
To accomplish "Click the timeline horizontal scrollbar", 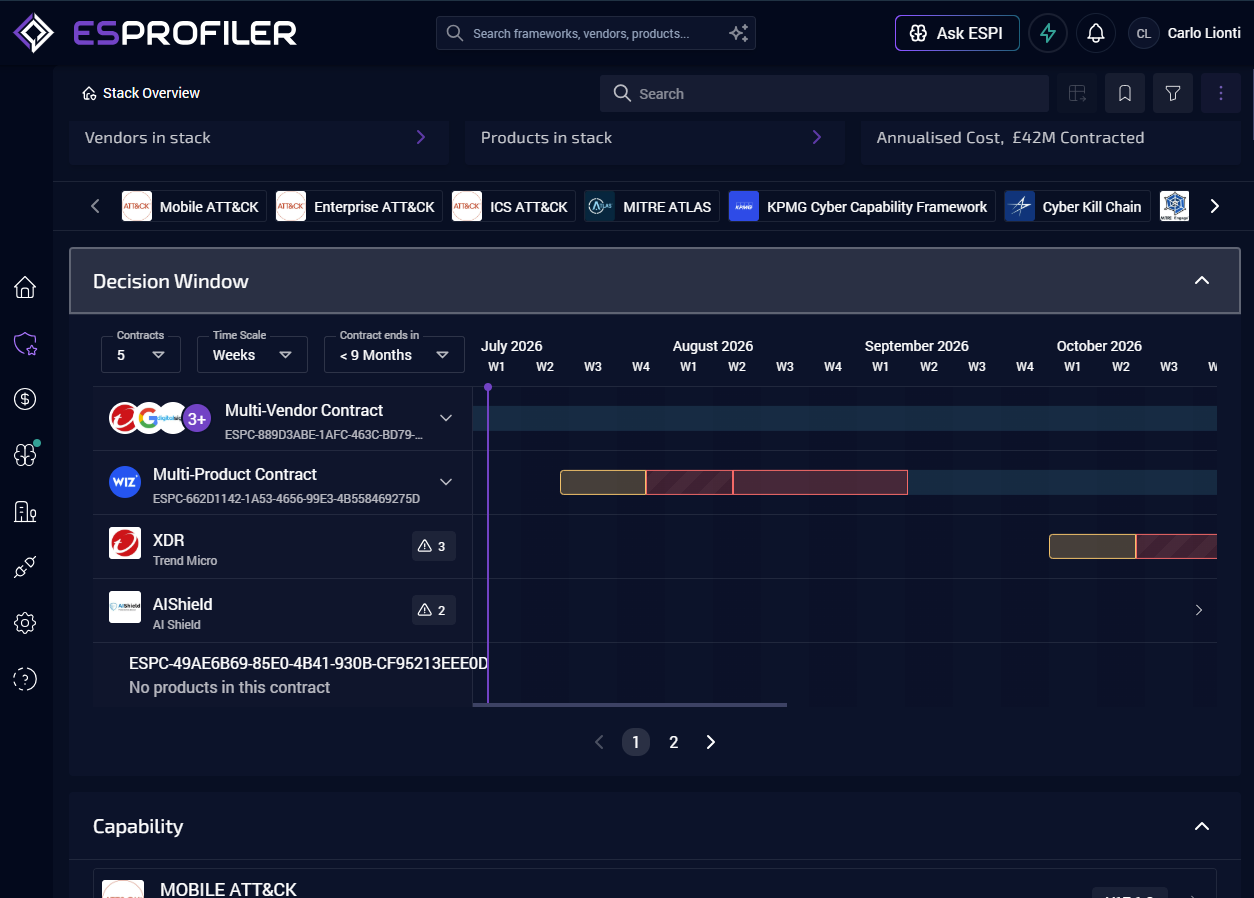I will [630, 705].
